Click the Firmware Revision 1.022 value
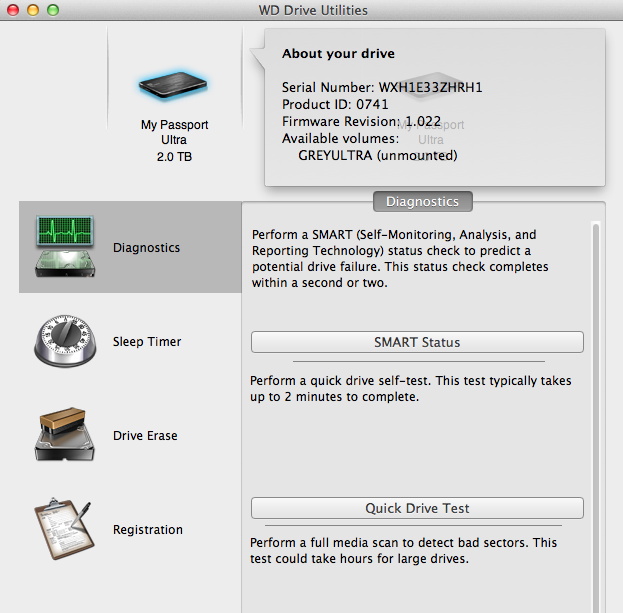623x613 pixels. (423, 121)
